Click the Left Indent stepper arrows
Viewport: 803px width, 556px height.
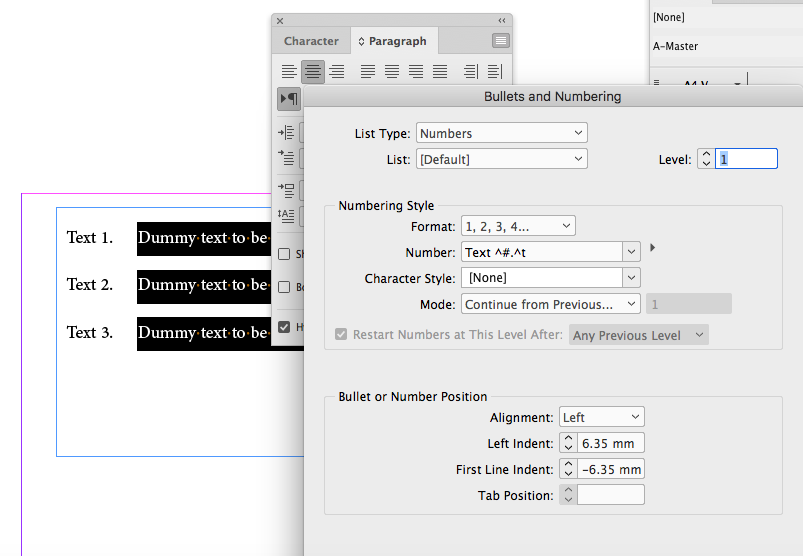coord(568,443)
